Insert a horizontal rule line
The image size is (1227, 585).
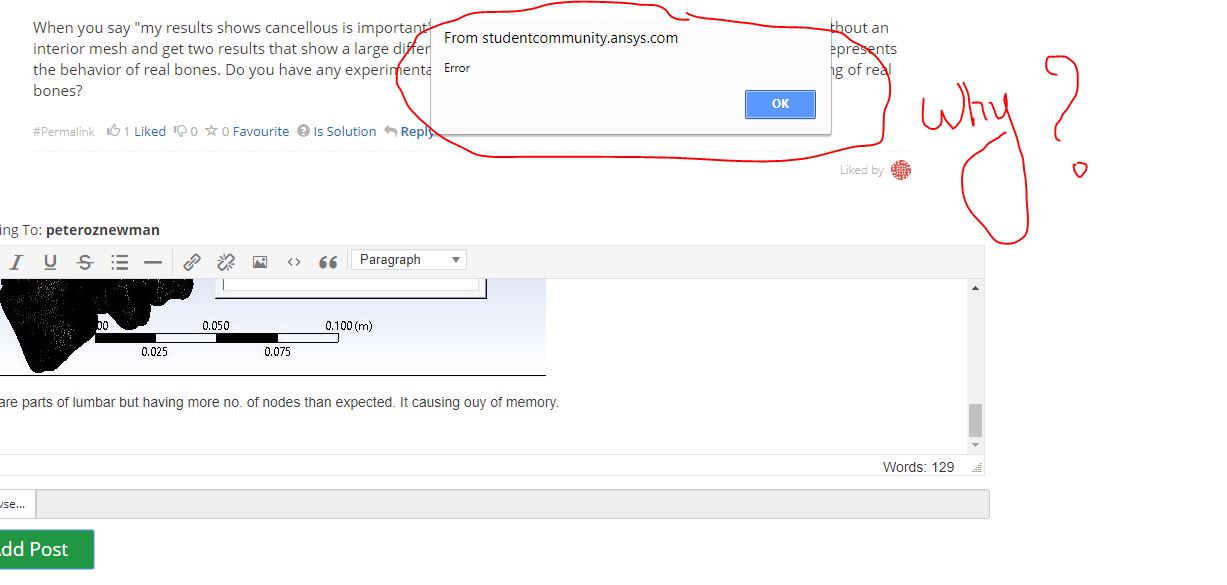[153, 262]
